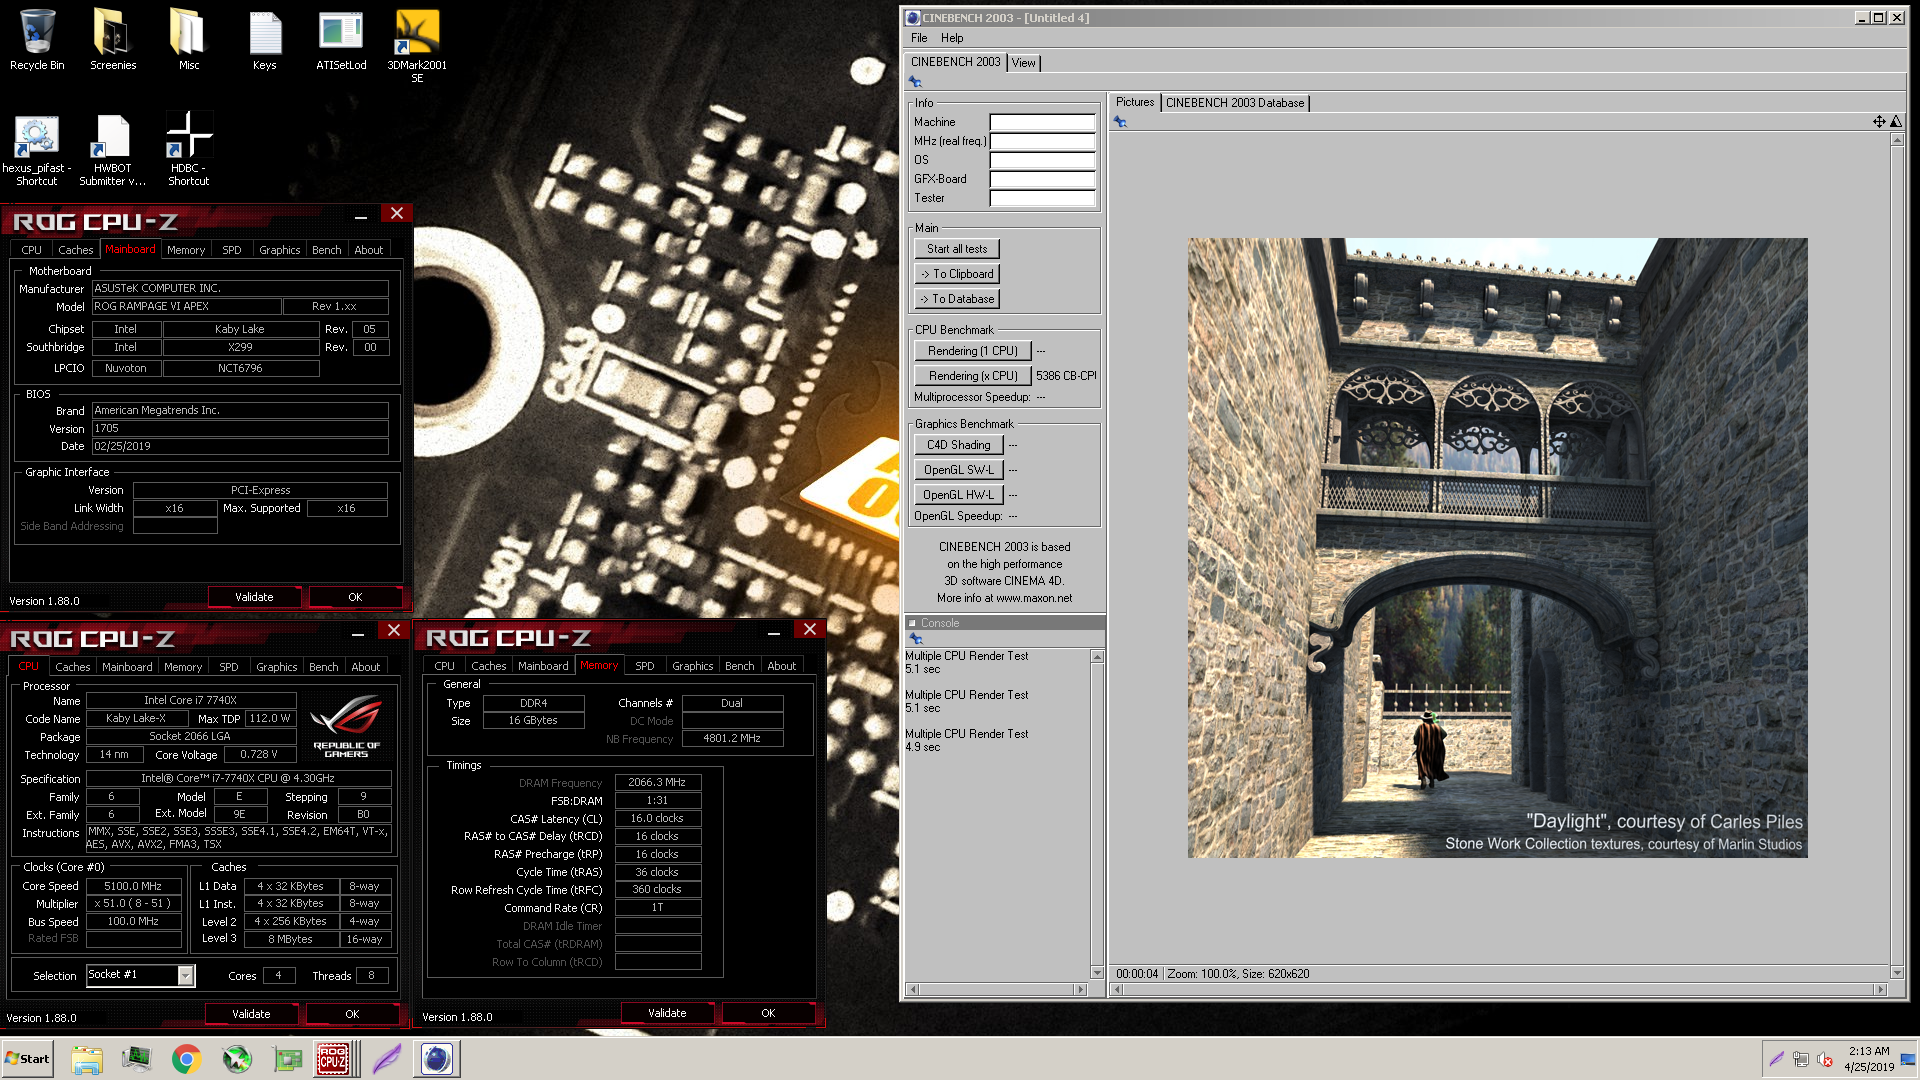Screen dimensions: 1920x1080
Task: Click the console scrollbar down arrow
Action: pyautogui.click(x=1097, y=973)
